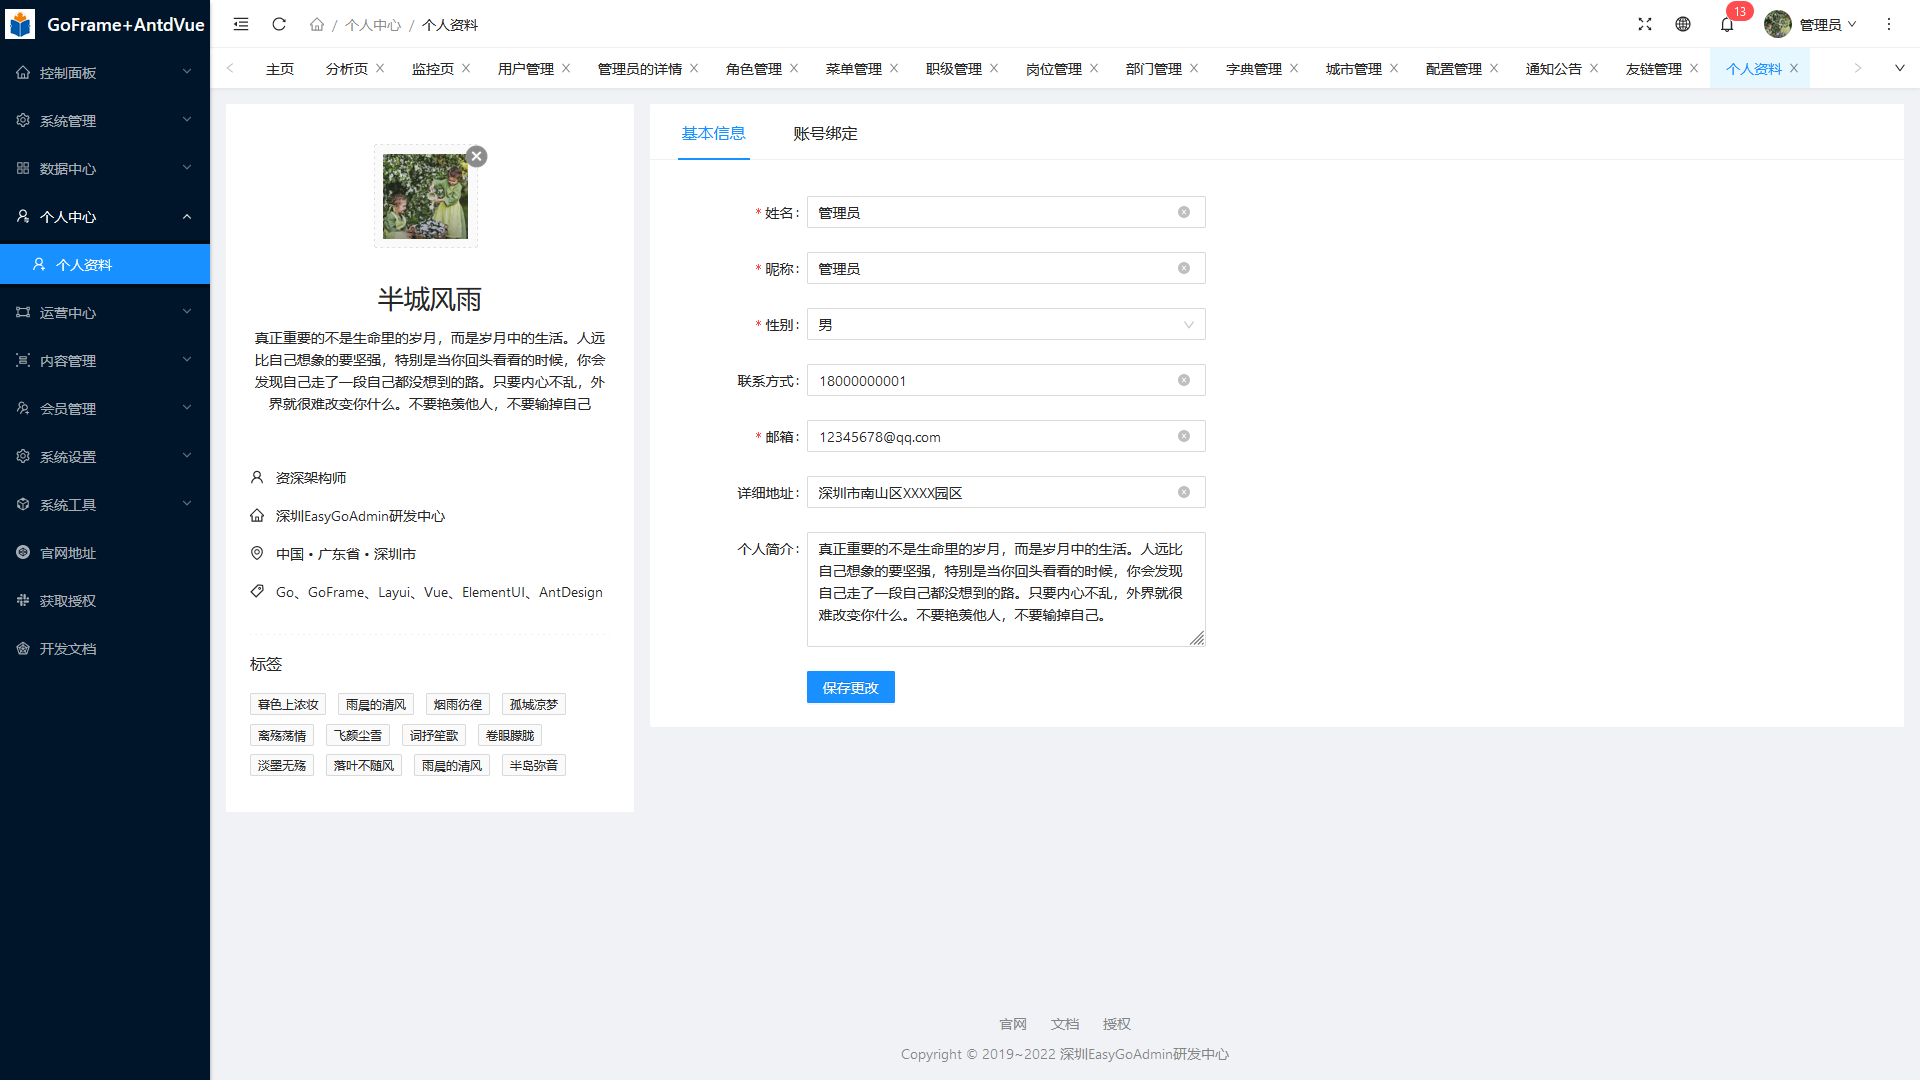Switch to 账号绑定 tab
This screenshot has height=1080, width=1920.
click(825, 133)
